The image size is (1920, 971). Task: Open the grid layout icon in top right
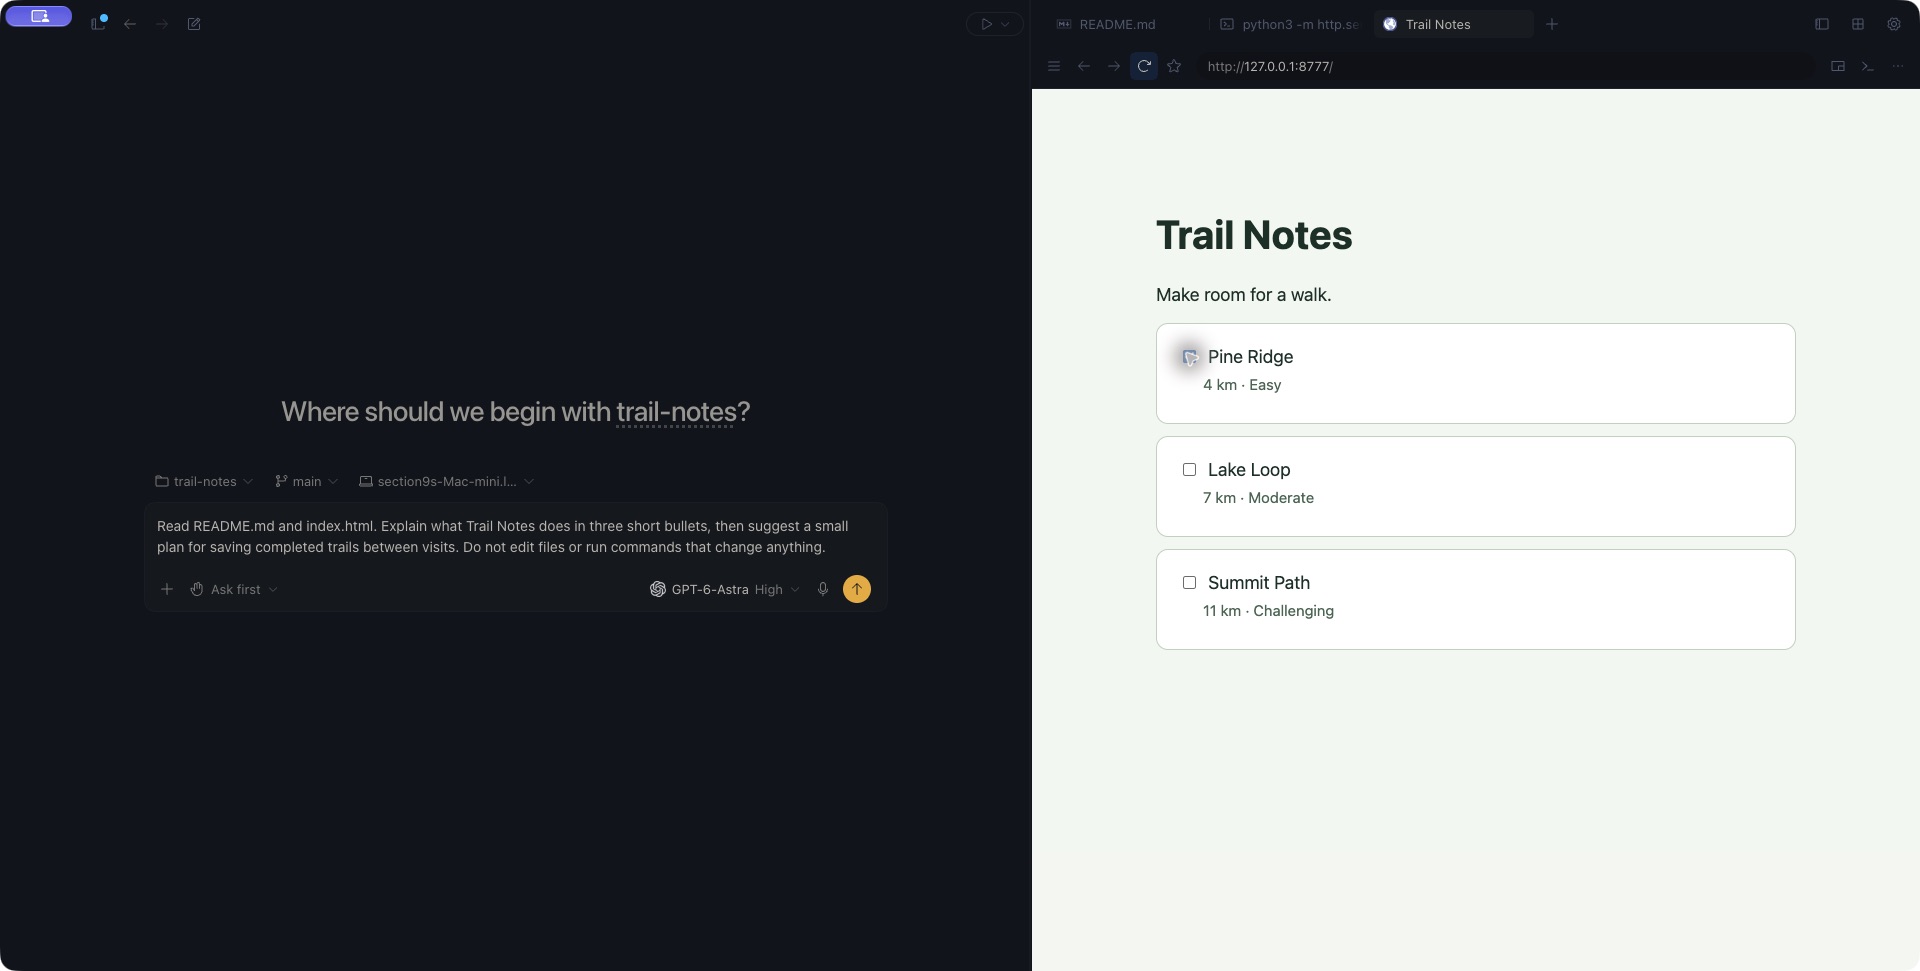click(x=1858, y=24)
